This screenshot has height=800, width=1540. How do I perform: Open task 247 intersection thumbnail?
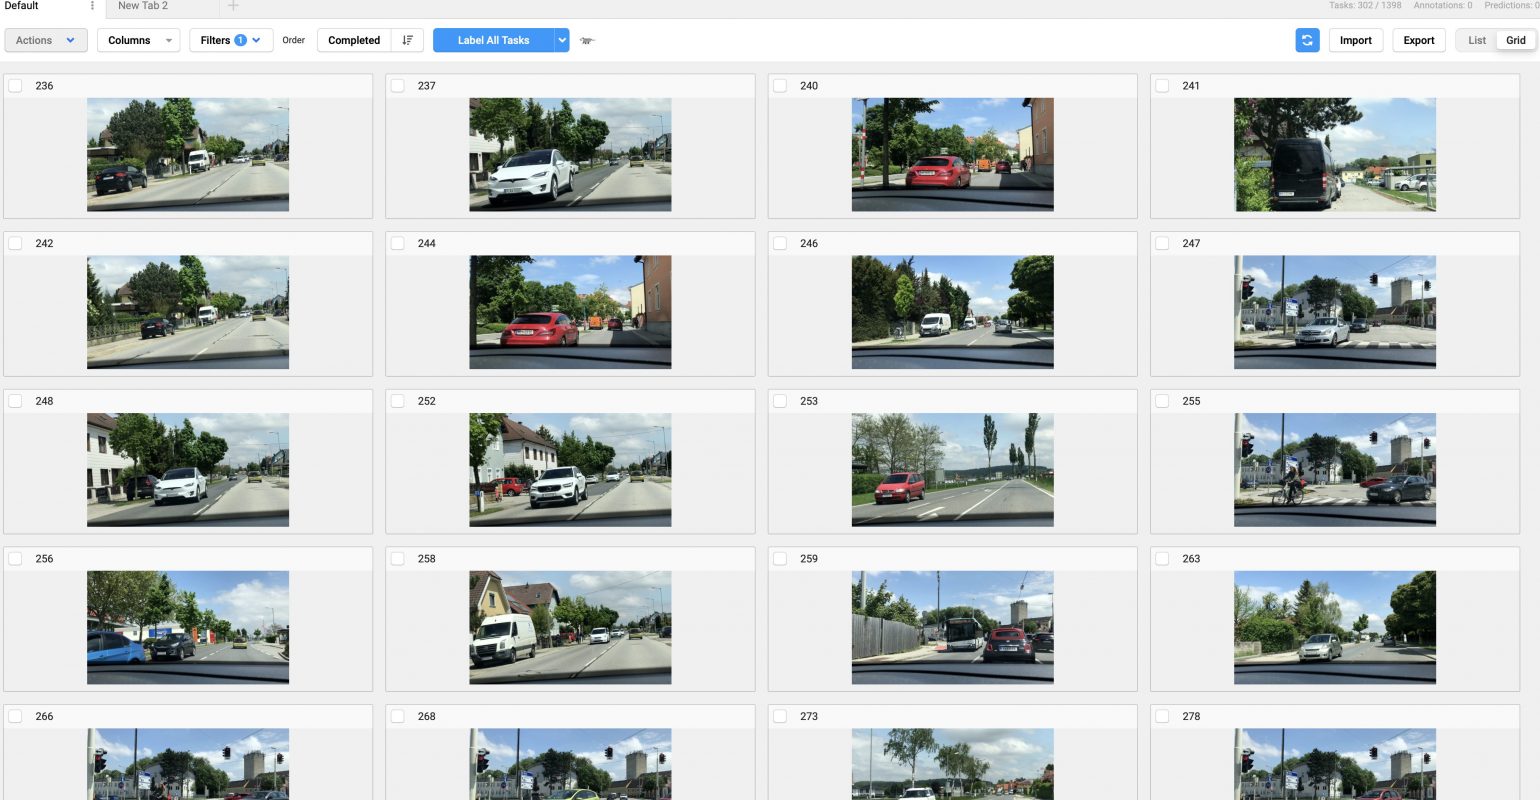1335,312
